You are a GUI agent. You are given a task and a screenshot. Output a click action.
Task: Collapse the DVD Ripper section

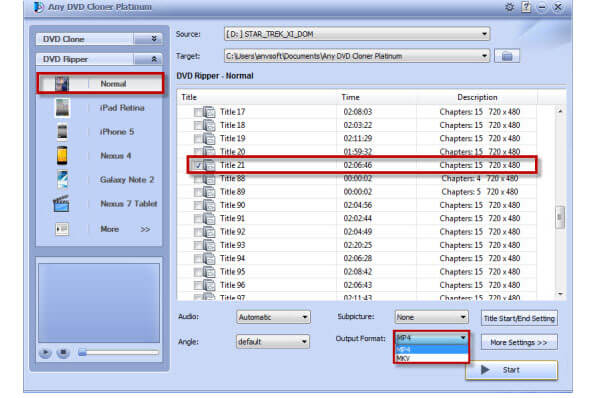pos(154,59)
